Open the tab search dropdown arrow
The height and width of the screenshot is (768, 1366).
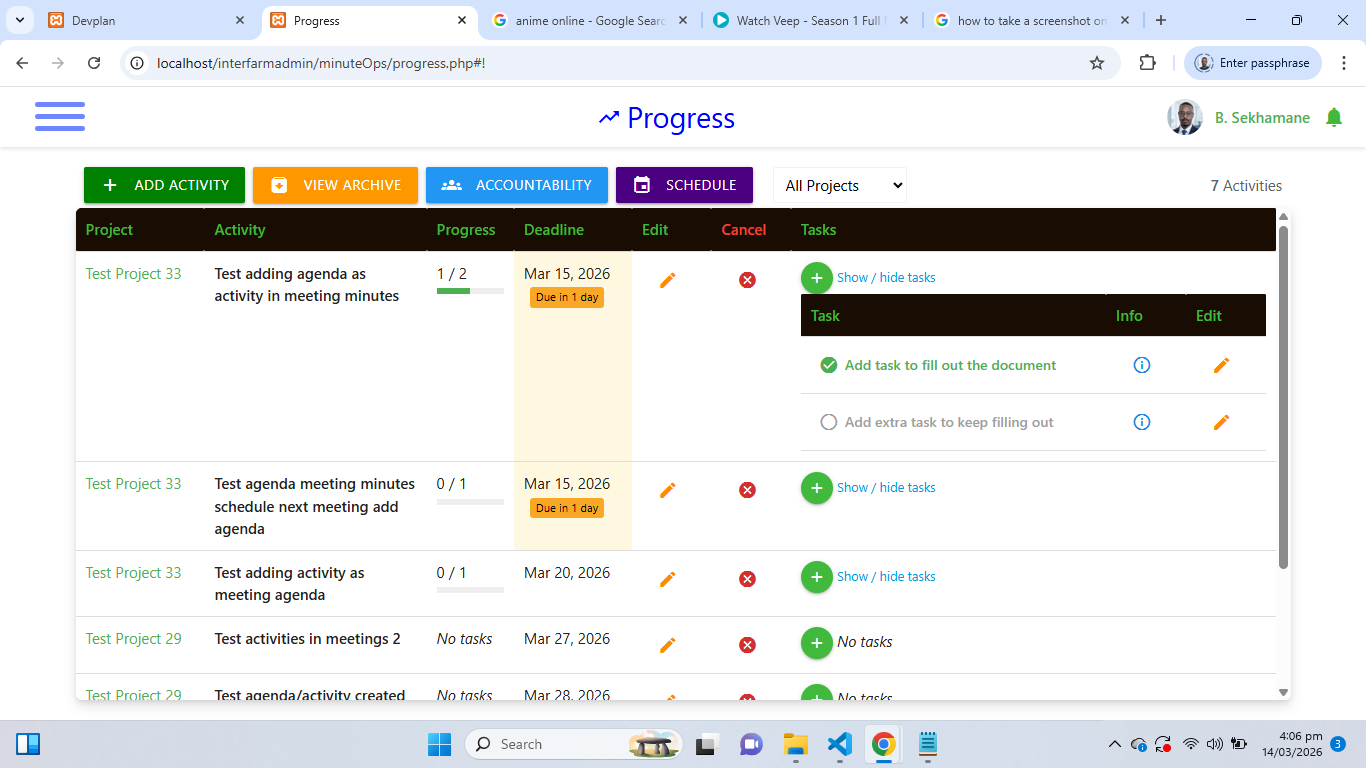pyautogui.click(x=20, y=20)
